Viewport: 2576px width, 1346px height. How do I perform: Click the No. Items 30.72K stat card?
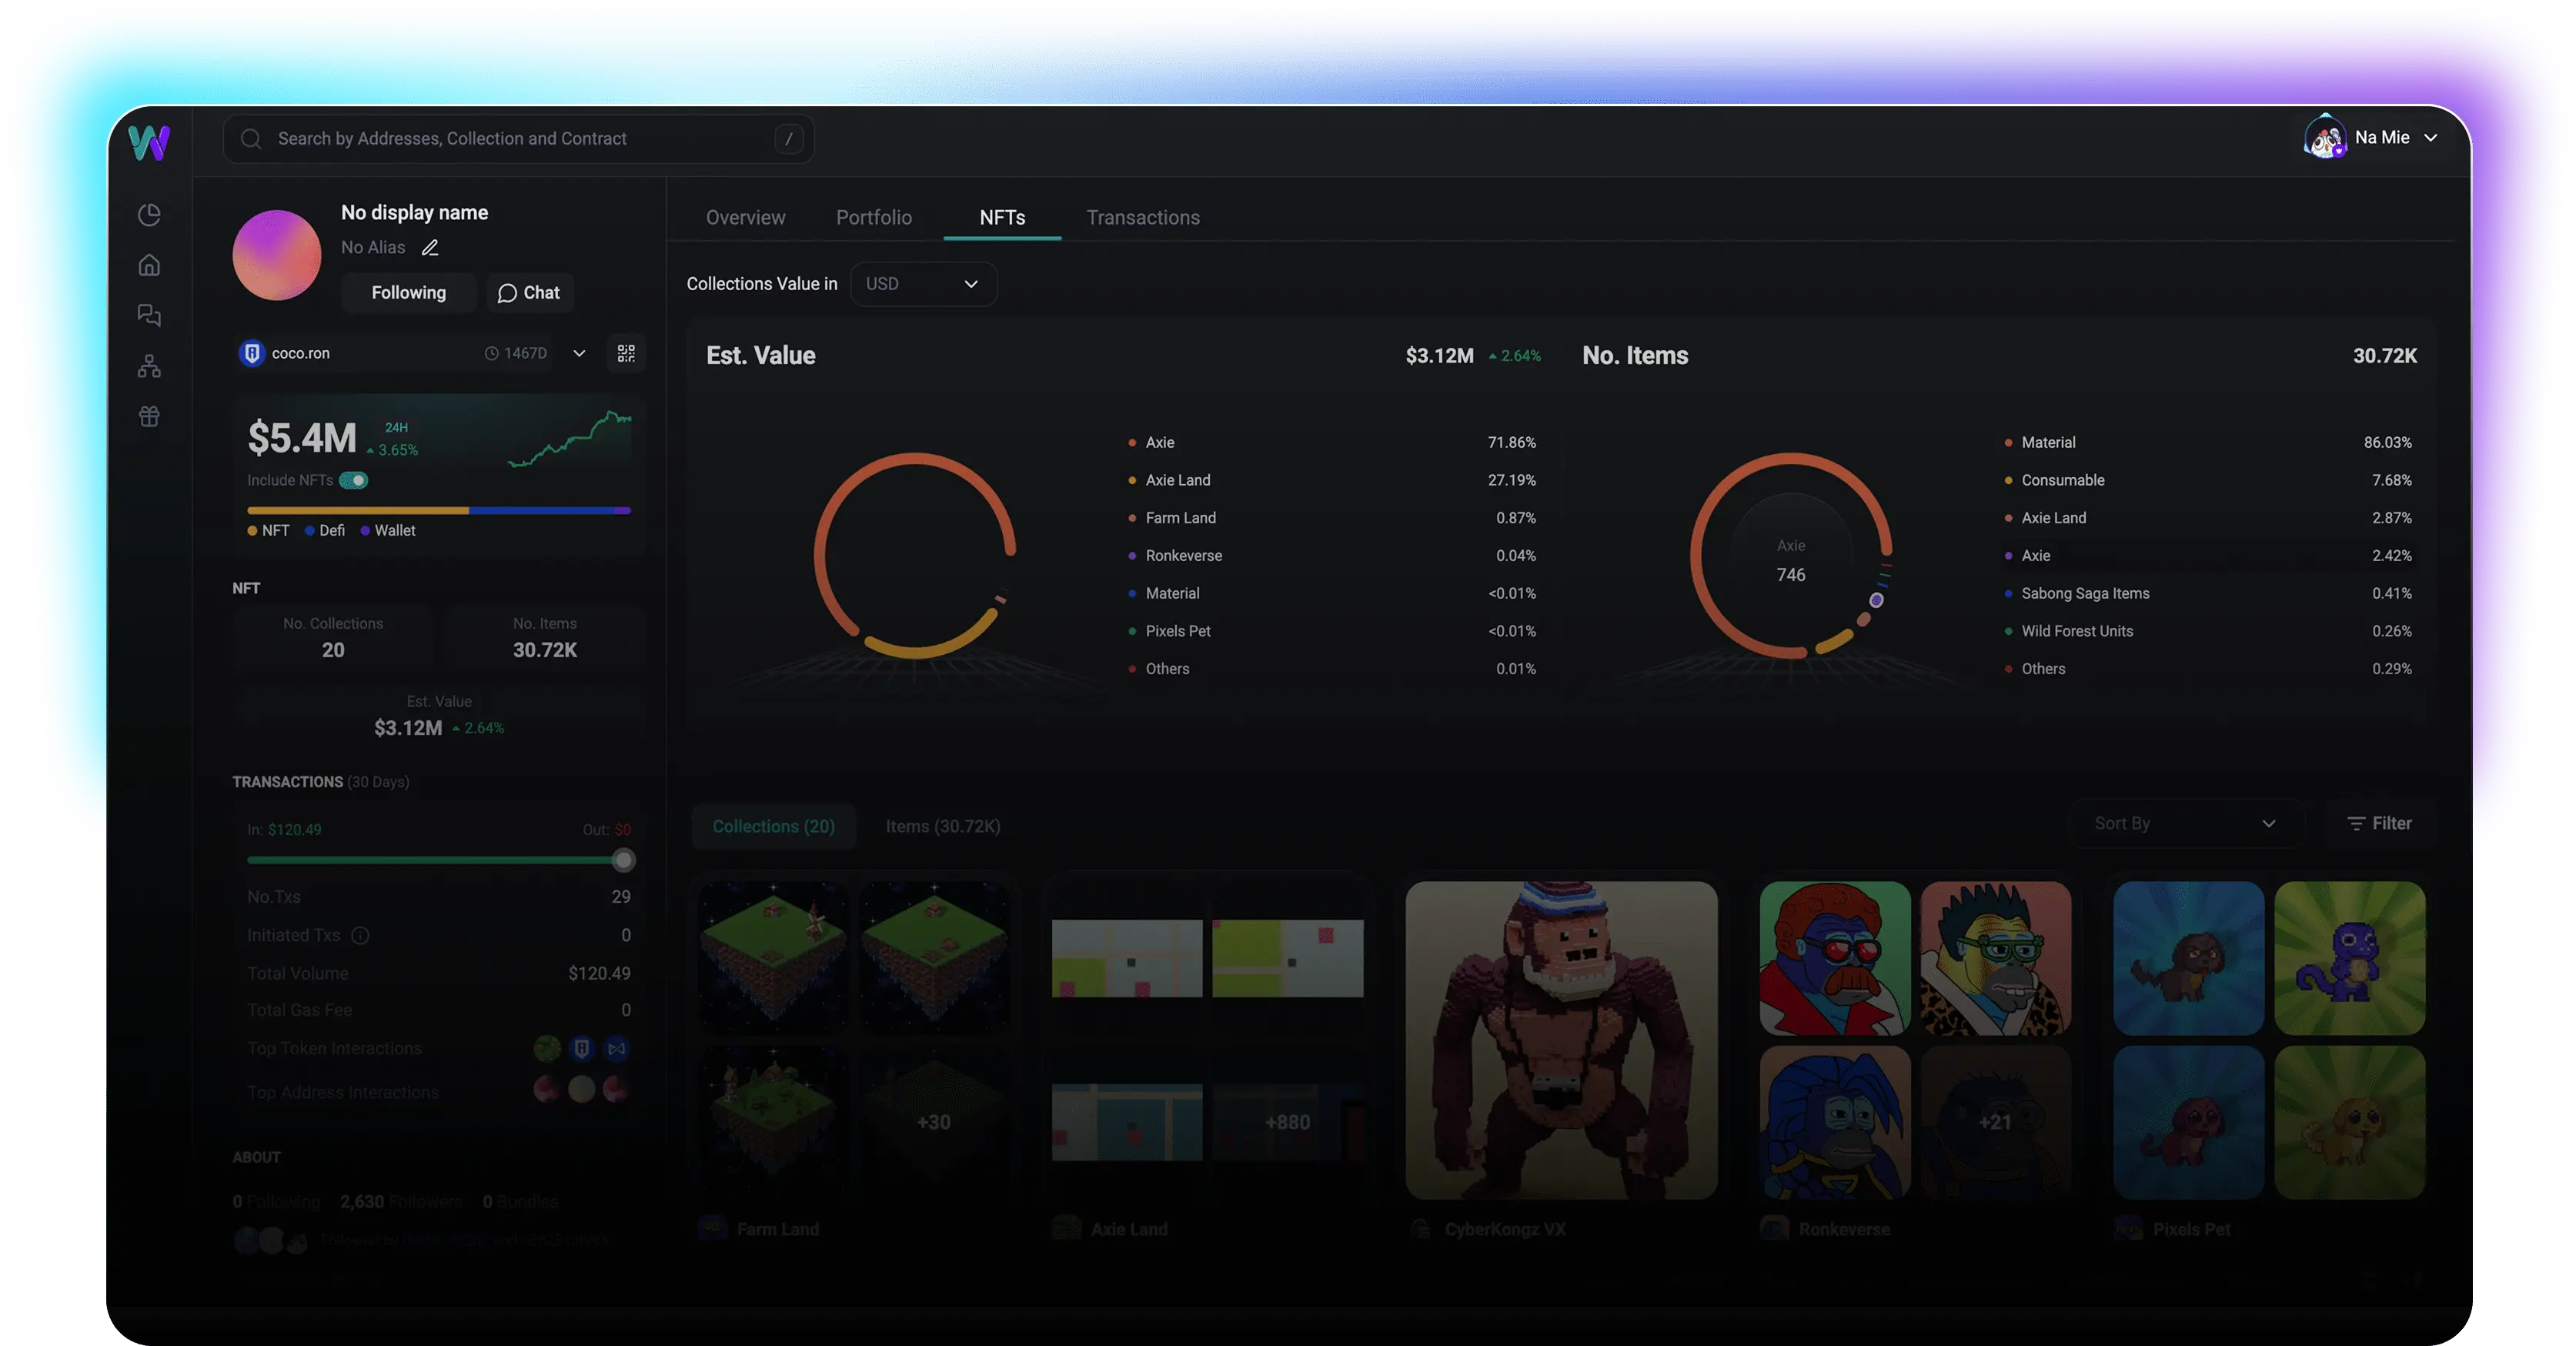545,637
